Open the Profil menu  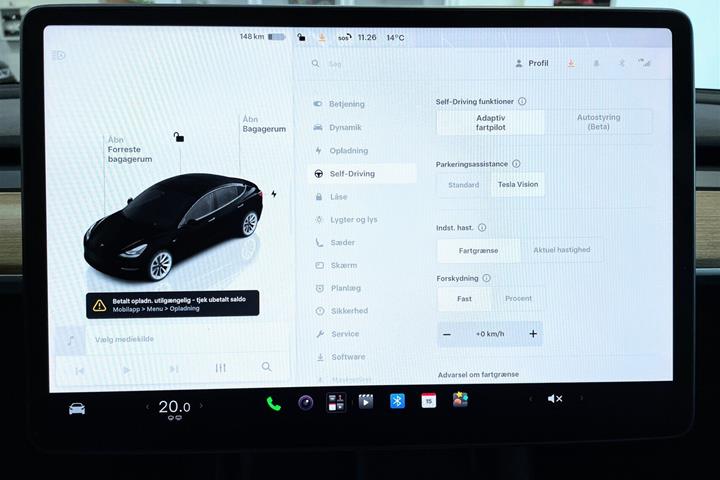point(532,63)
